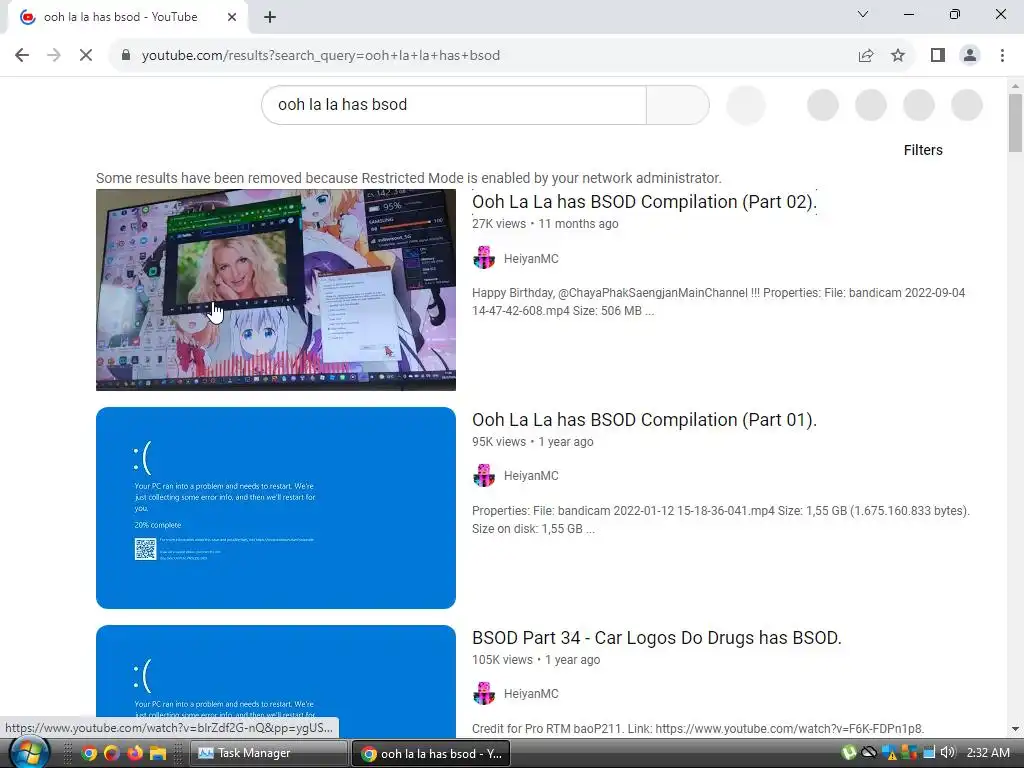Click the scrollbar down arrow

tap(1015, 729)
